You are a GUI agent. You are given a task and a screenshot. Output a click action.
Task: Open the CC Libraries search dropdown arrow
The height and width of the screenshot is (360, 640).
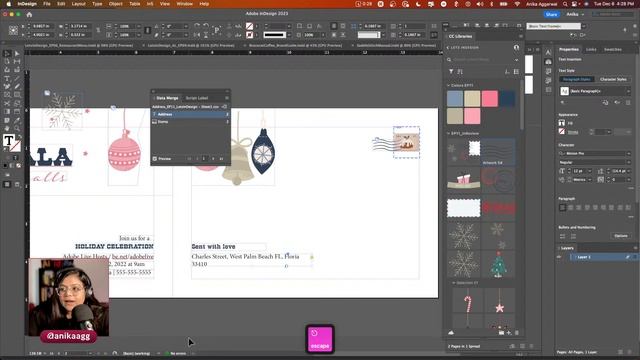click(516, 60)
